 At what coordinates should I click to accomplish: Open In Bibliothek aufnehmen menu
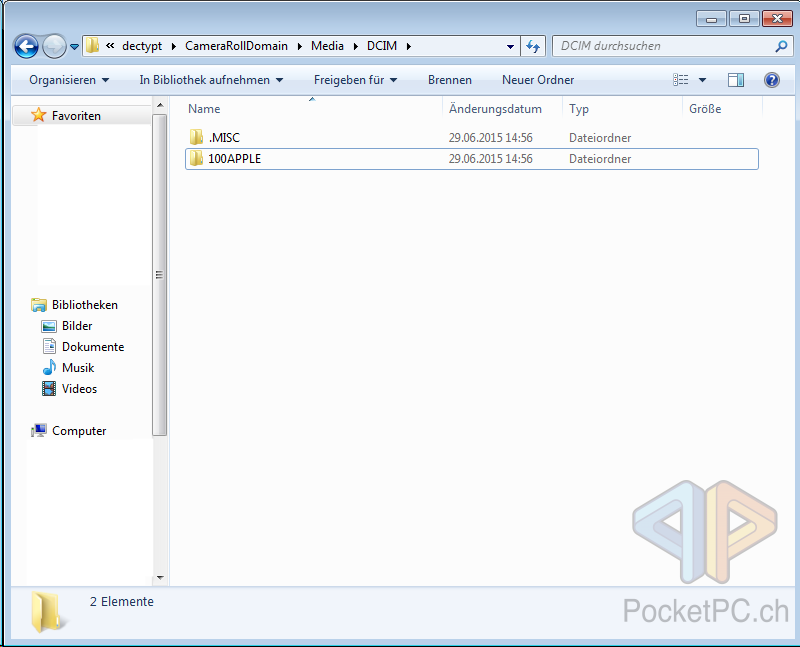[211, 80]
